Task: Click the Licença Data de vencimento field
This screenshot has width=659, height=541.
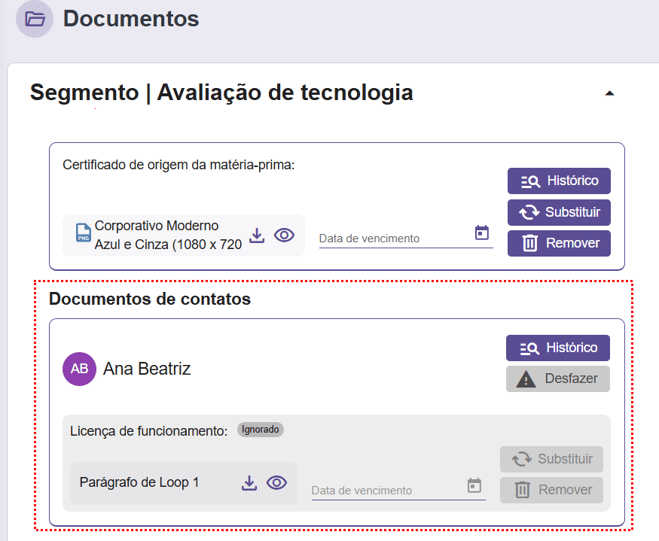Action: (387, 490)
